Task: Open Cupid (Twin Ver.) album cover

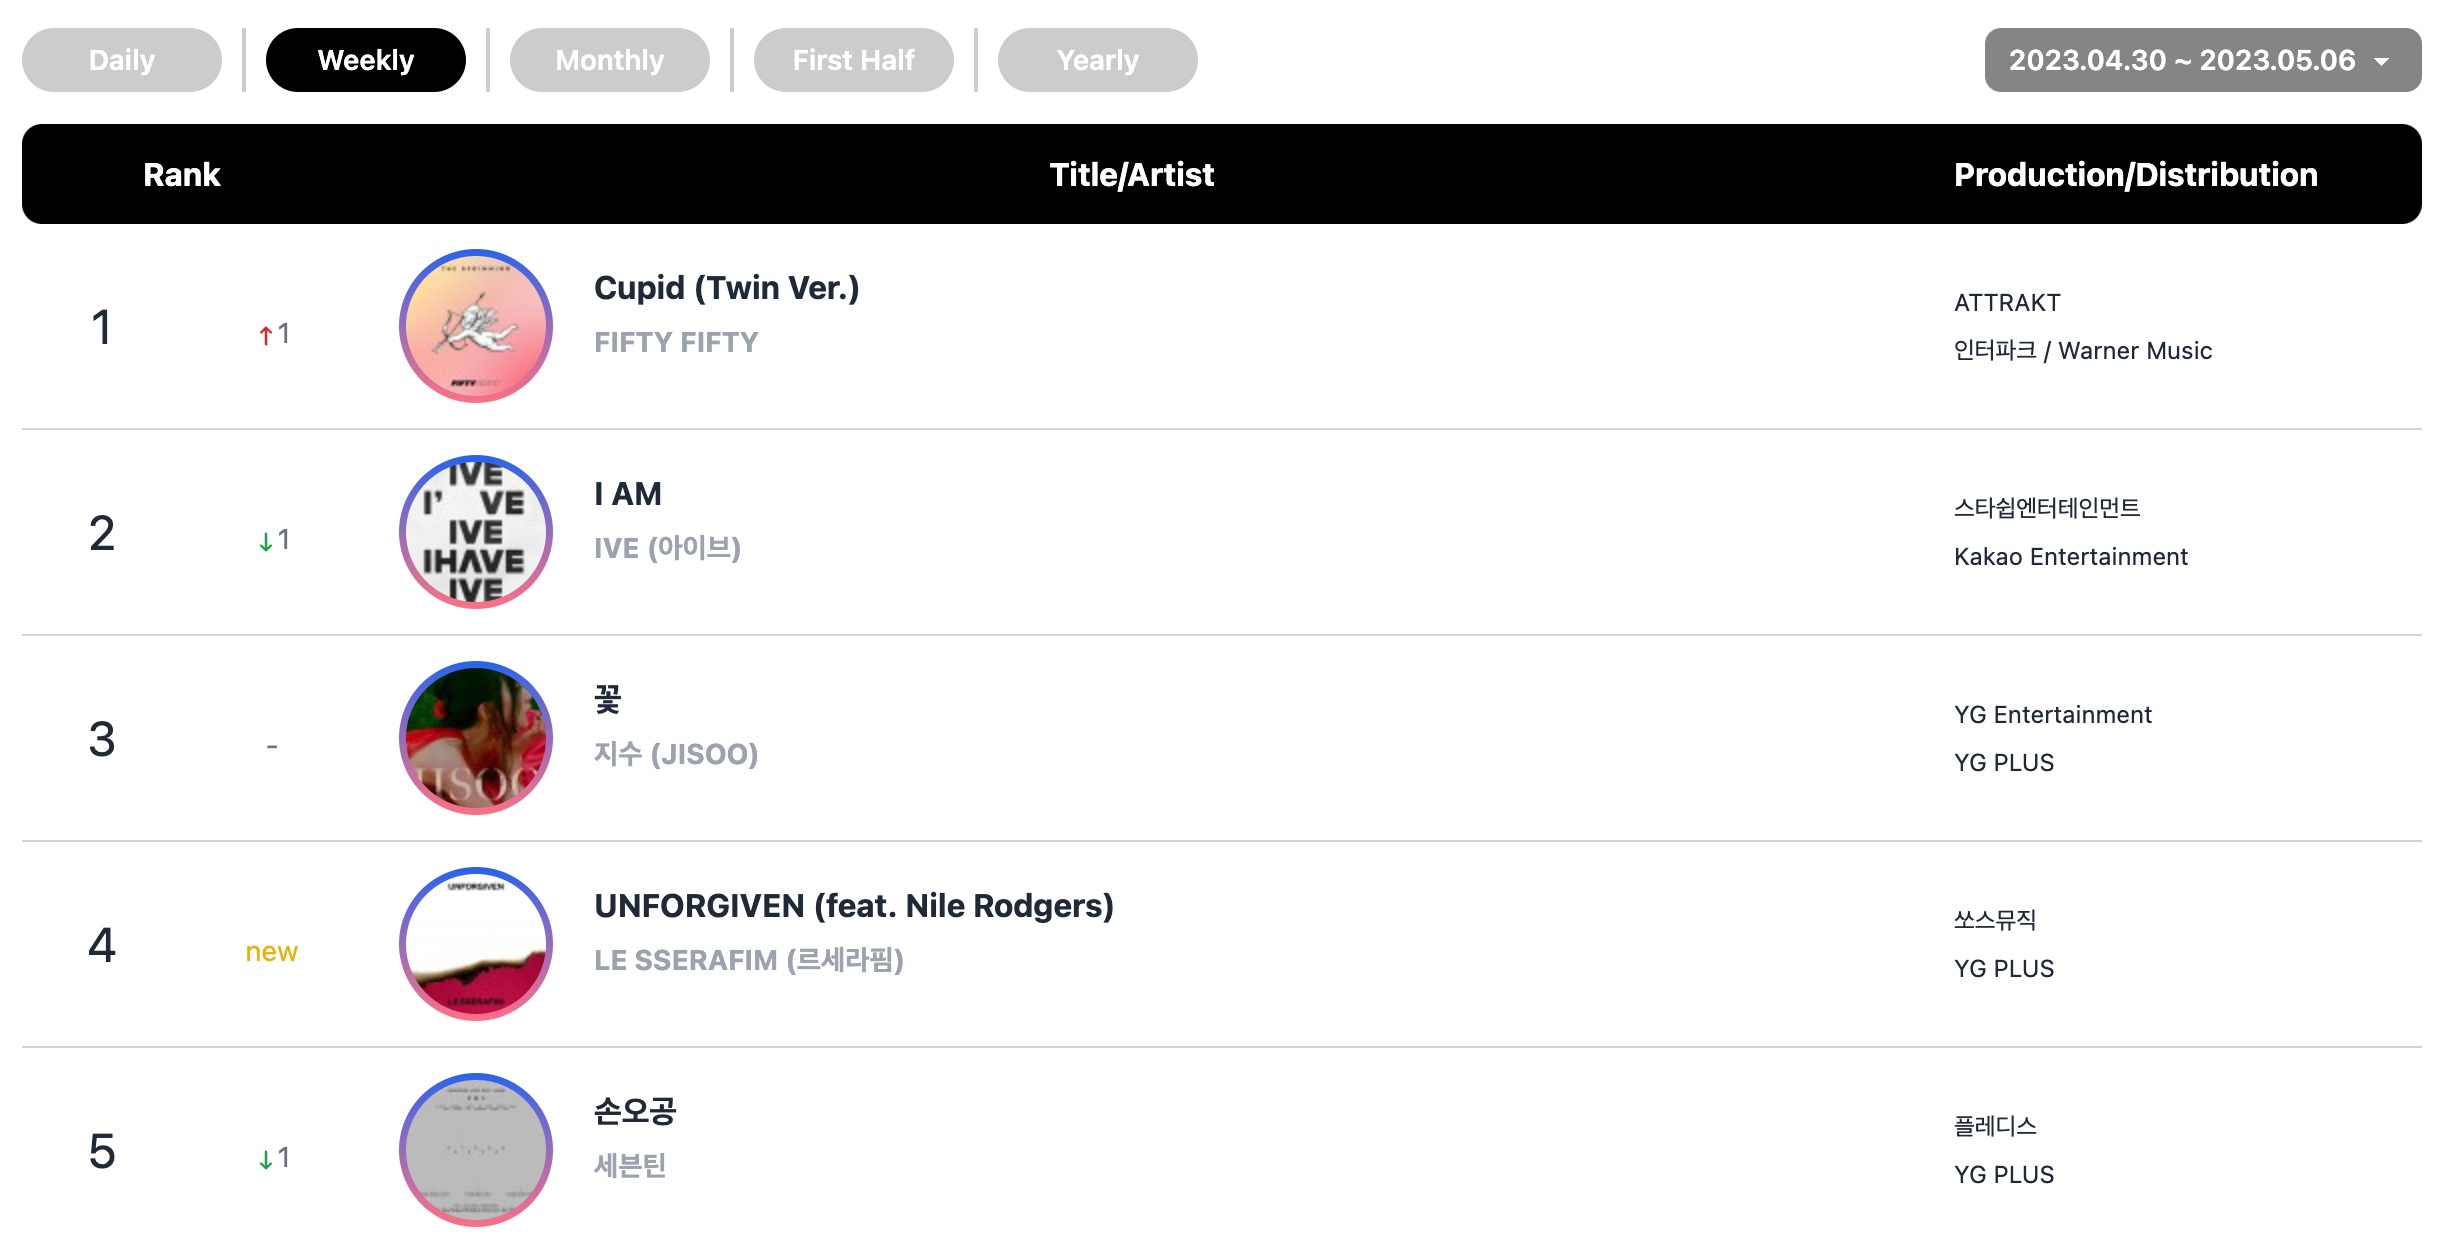Action: 476,326
